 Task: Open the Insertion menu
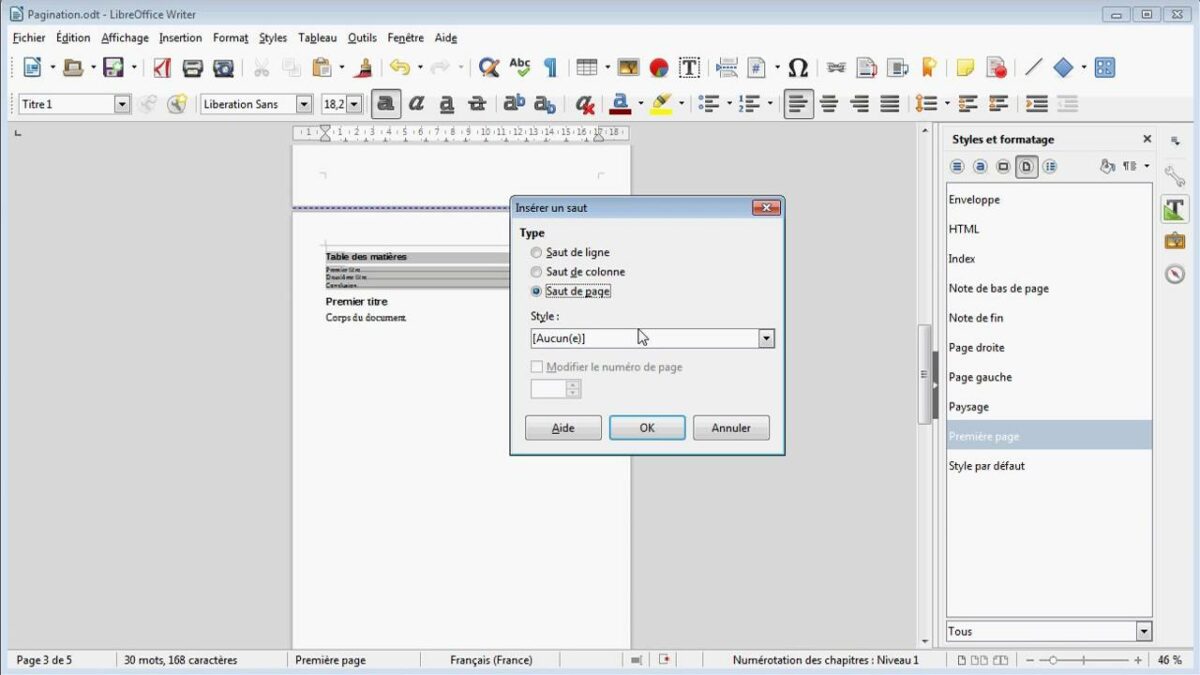[x=180, y=38]
